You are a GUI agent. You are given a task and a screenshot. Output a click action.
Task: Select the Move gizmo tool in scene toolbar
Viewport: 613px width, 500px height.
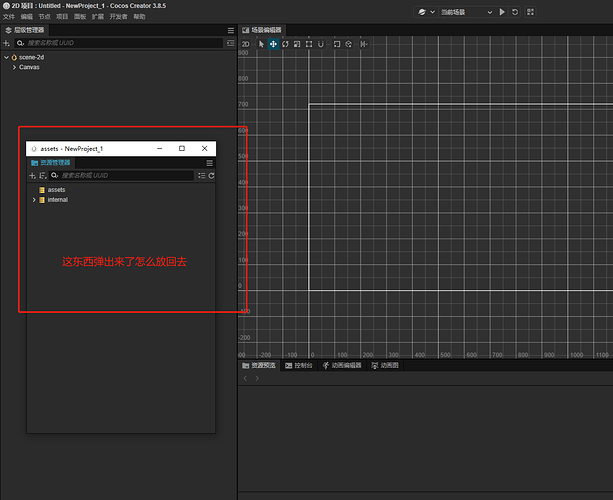coord(273,44)
